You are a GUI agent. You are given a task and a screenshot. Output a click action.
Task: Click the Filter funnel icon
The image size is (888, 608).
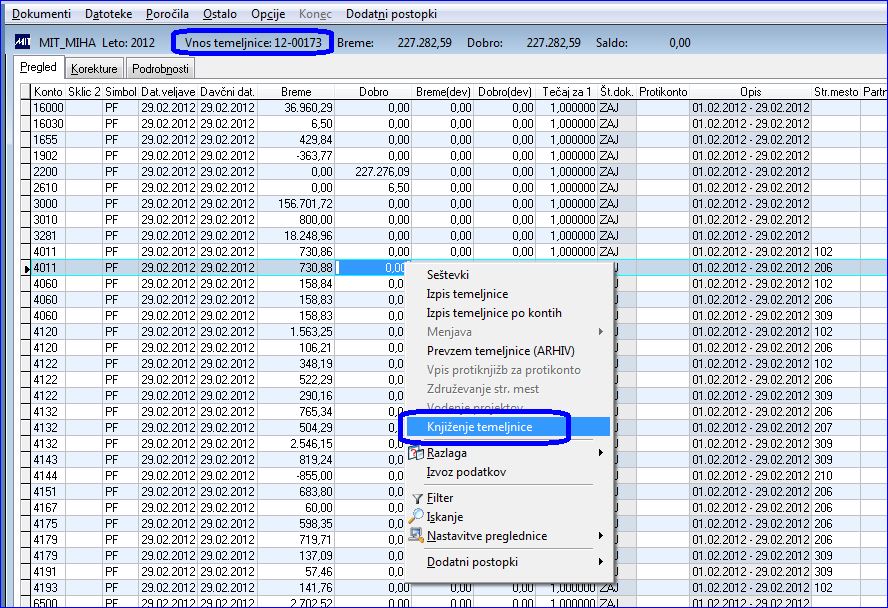click(x=417, y=498)
